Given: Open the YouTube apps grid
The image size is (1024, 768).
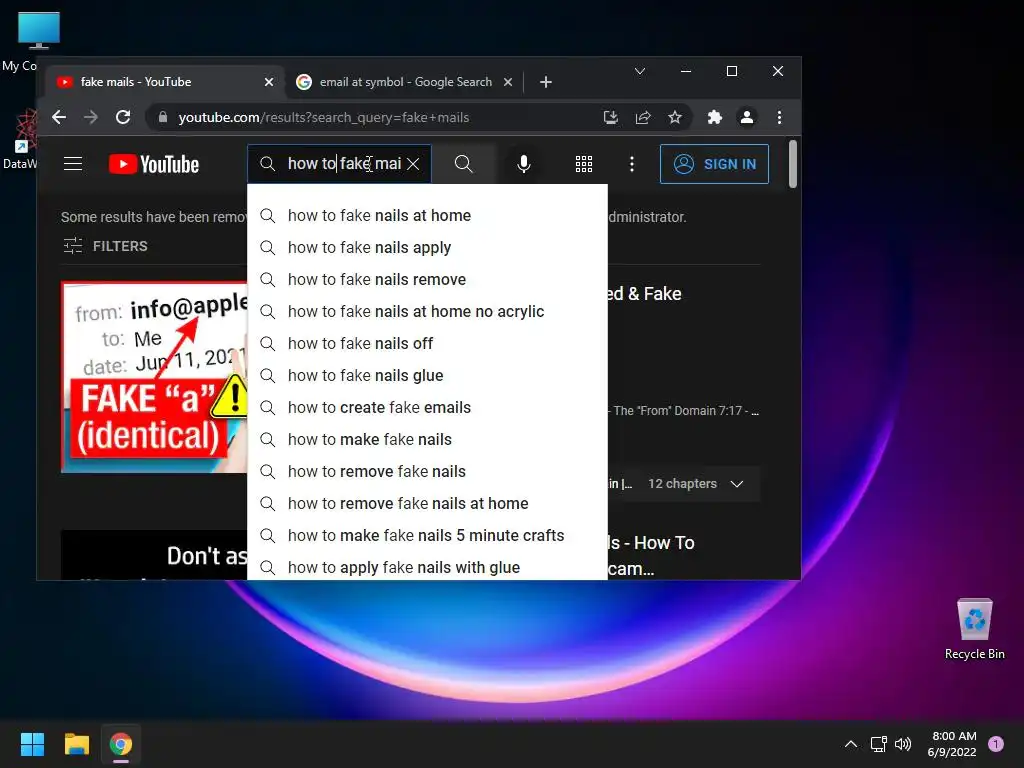Looking at the screenshot, I should 584,164.
